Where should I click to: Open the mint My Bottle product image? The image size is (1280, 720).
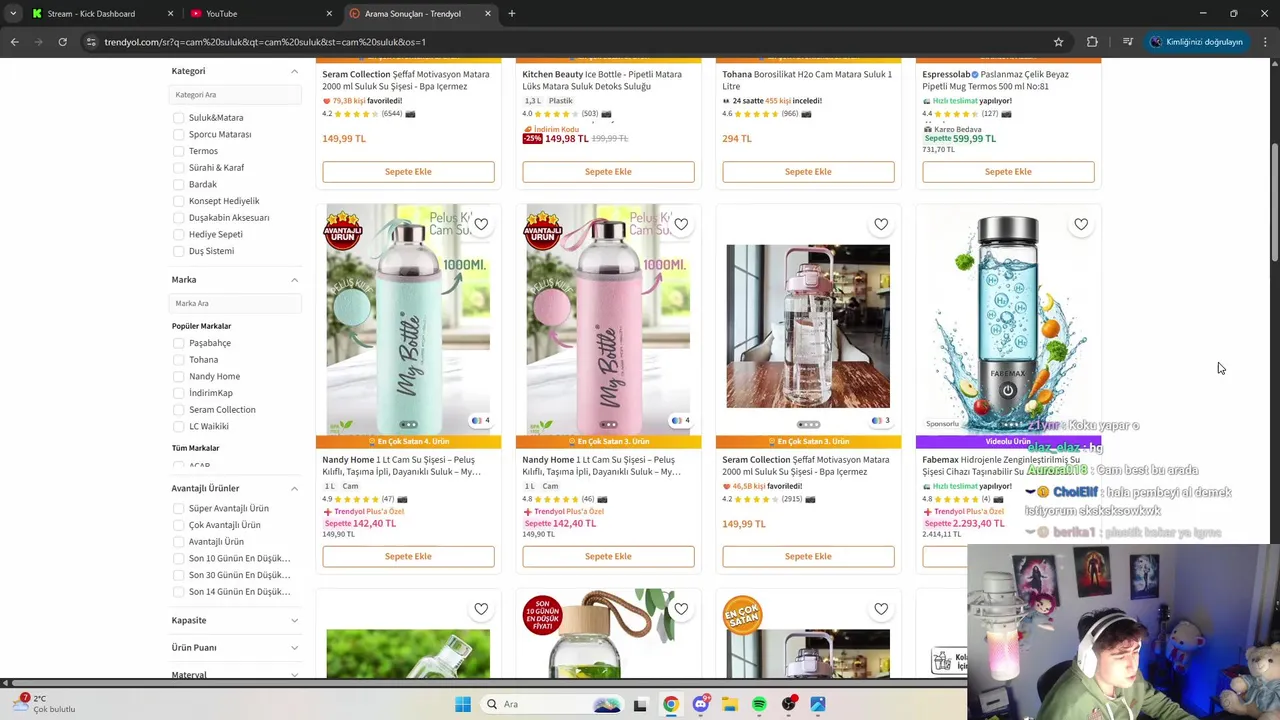coord(408,320)
